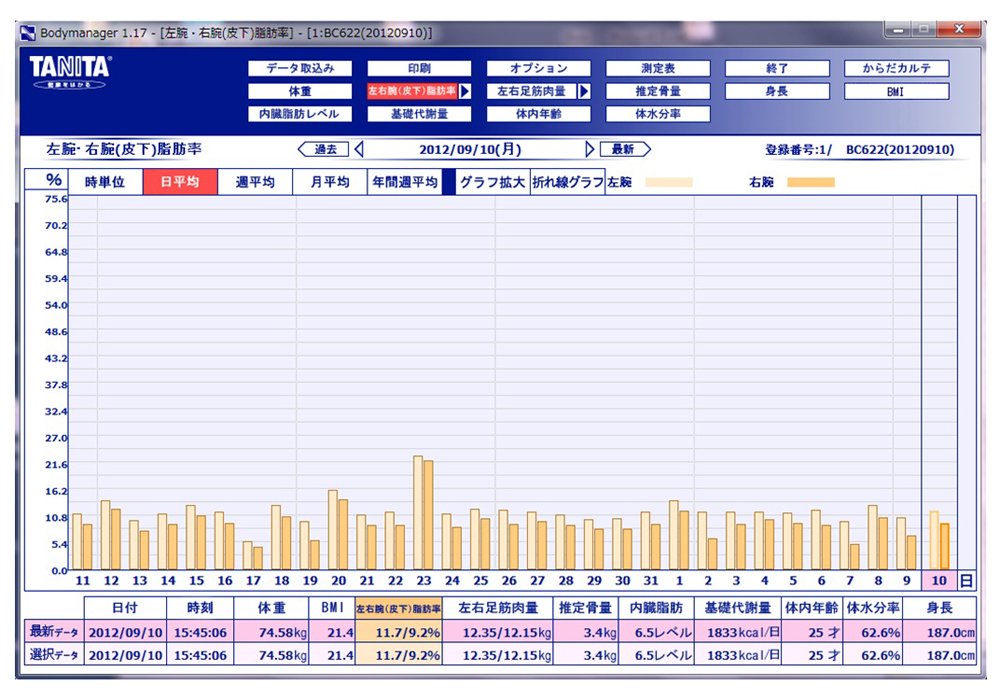Click the 日 label at the axis end

pyautogui.click(x=966, y=580)
